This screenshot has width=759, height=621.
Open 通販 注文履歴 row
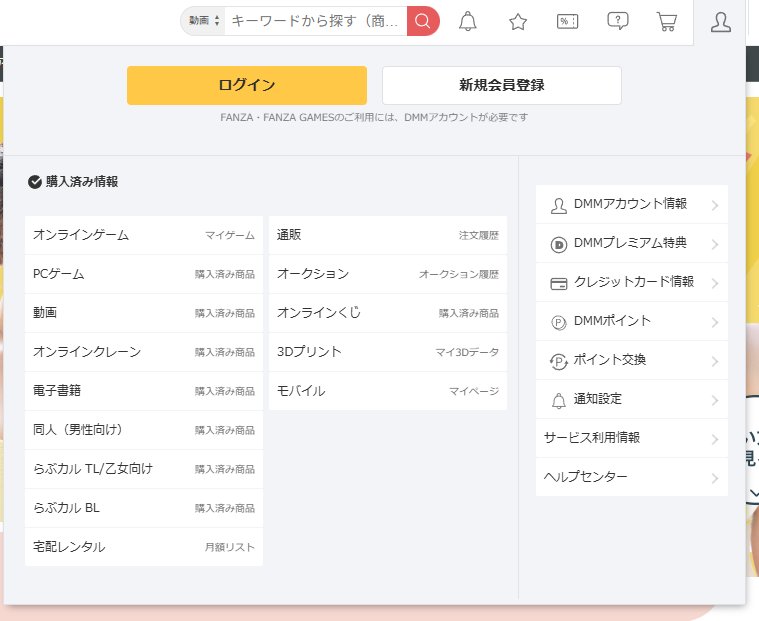click(388, 235)
